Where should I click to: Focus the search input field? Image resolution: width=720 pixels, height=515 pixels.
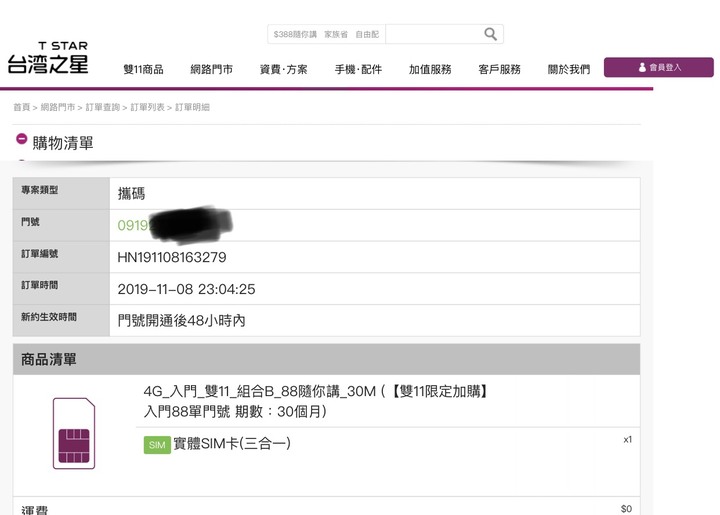pos(434,34)
